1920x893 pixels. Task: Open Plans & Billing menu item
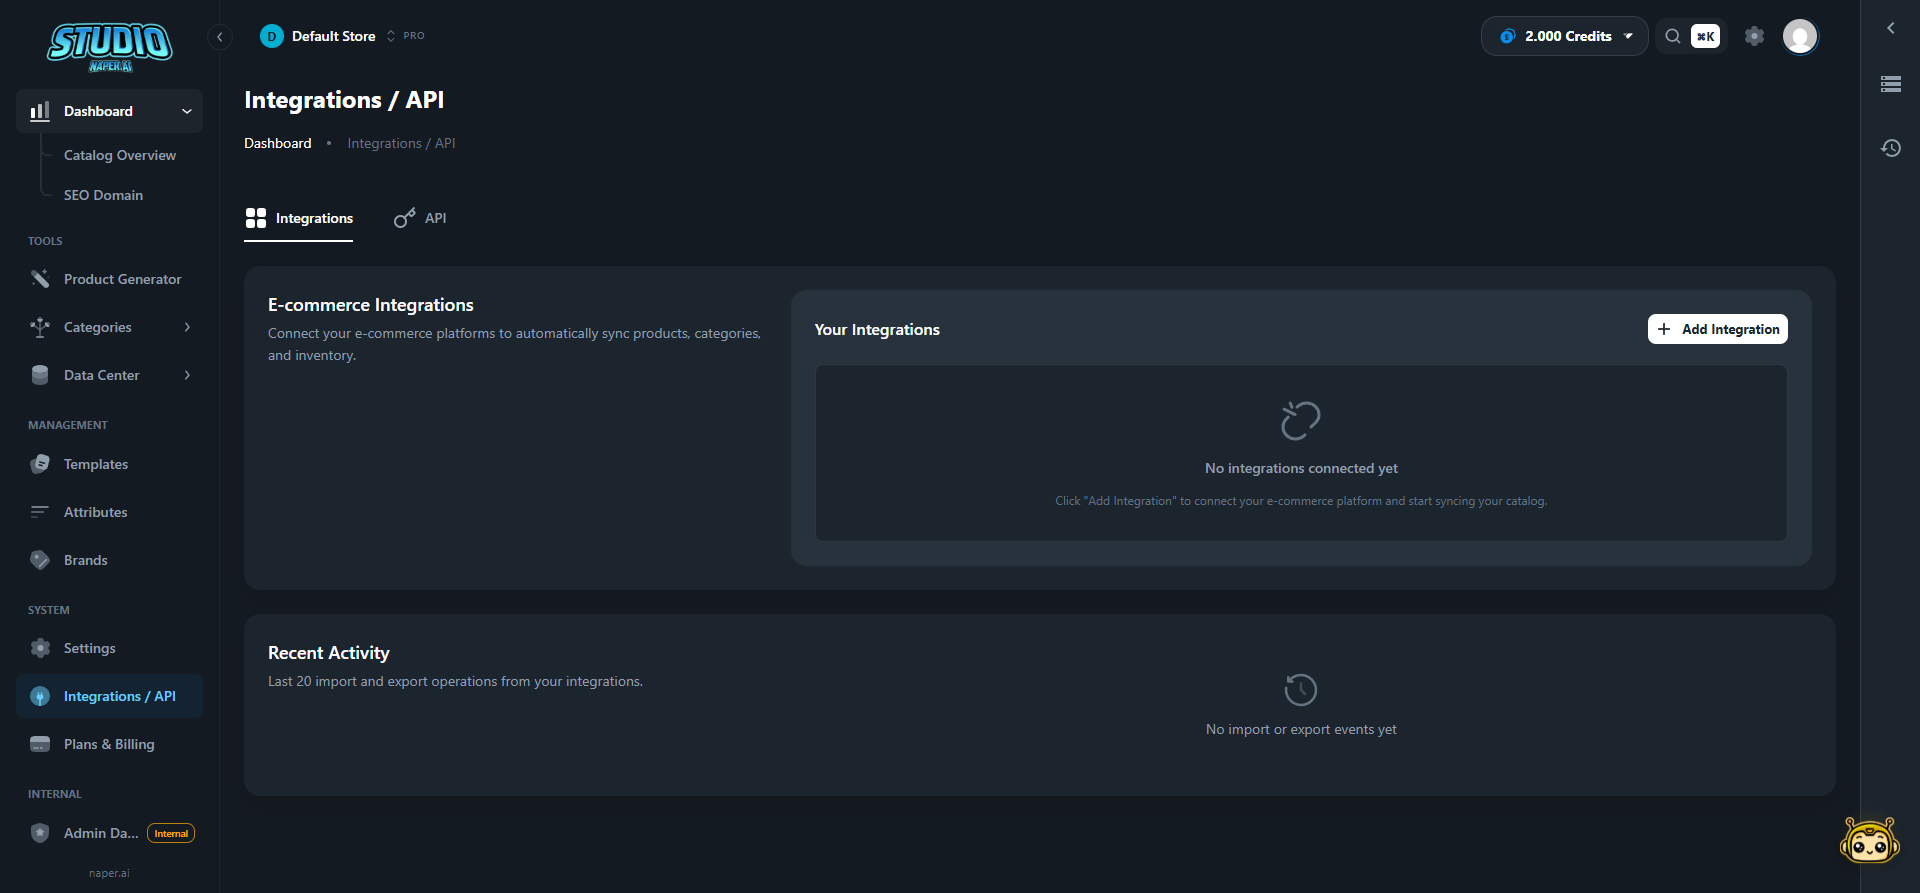[109, 744]
